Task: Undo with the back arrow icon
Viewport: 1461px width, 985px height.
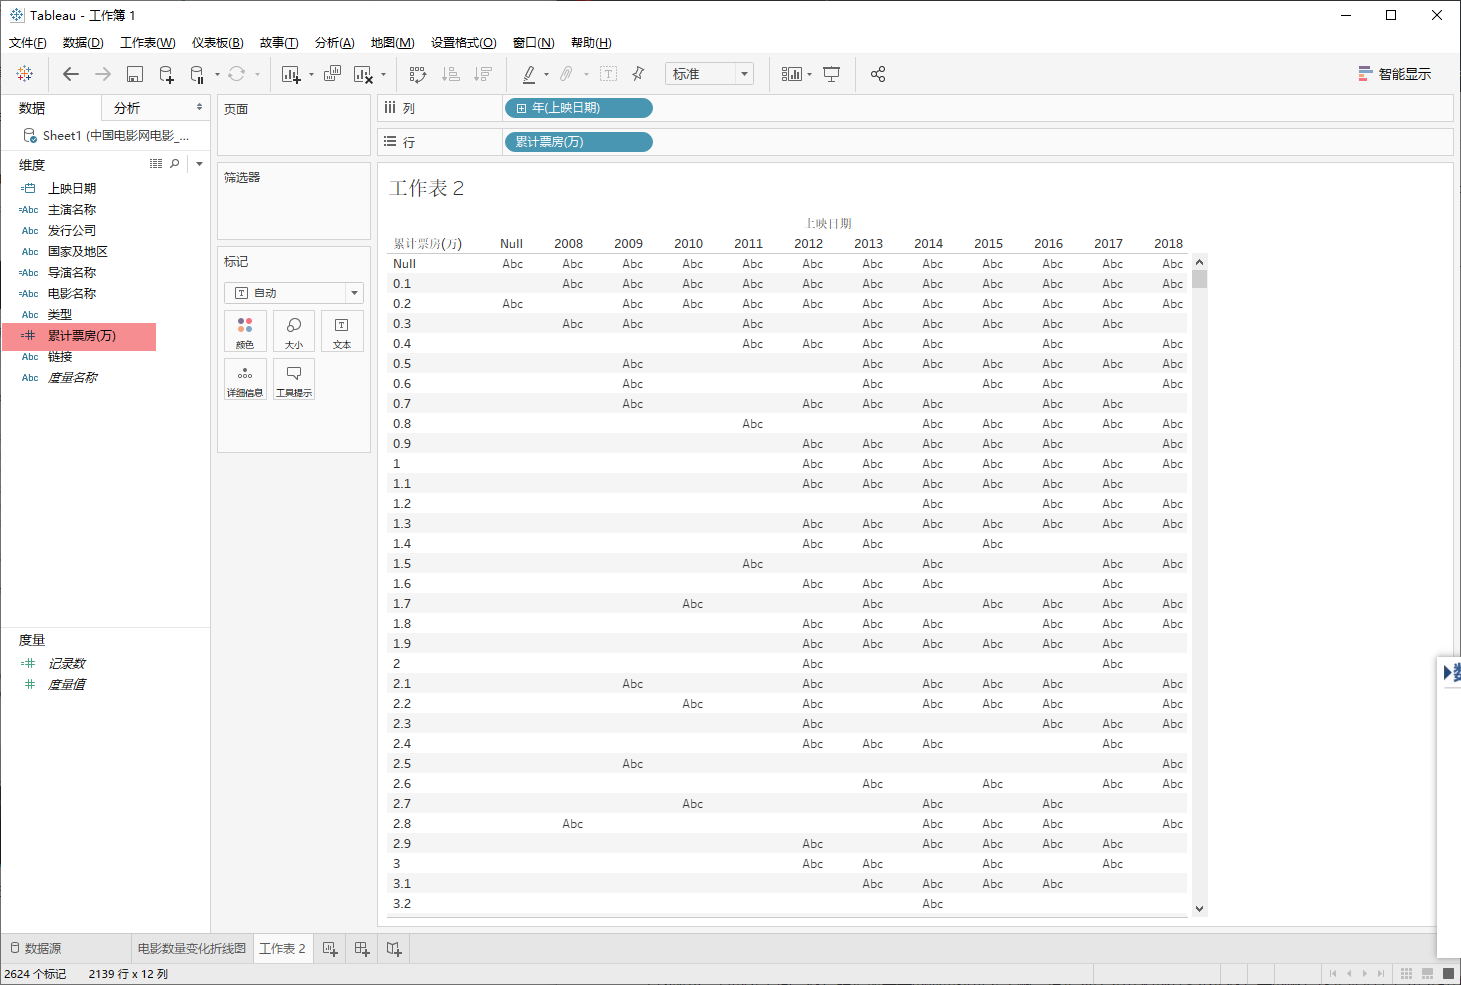Action: tap(71, 74)
